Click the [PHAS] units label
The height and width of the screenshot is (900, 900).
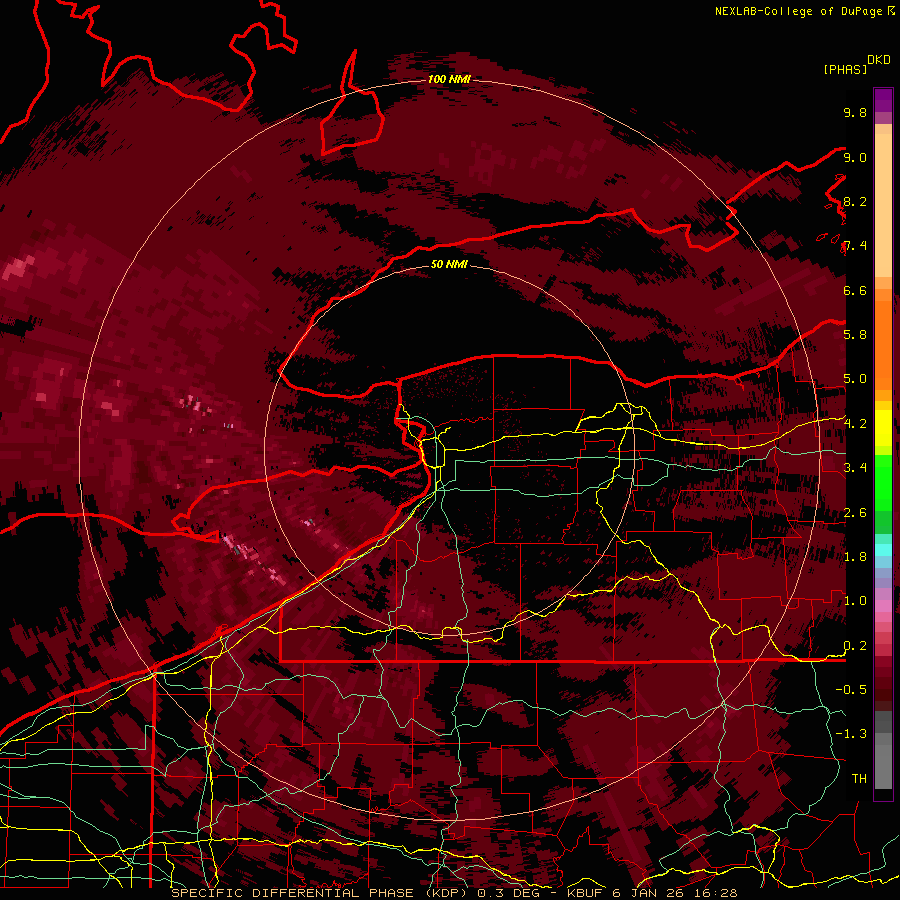point(845,69)
